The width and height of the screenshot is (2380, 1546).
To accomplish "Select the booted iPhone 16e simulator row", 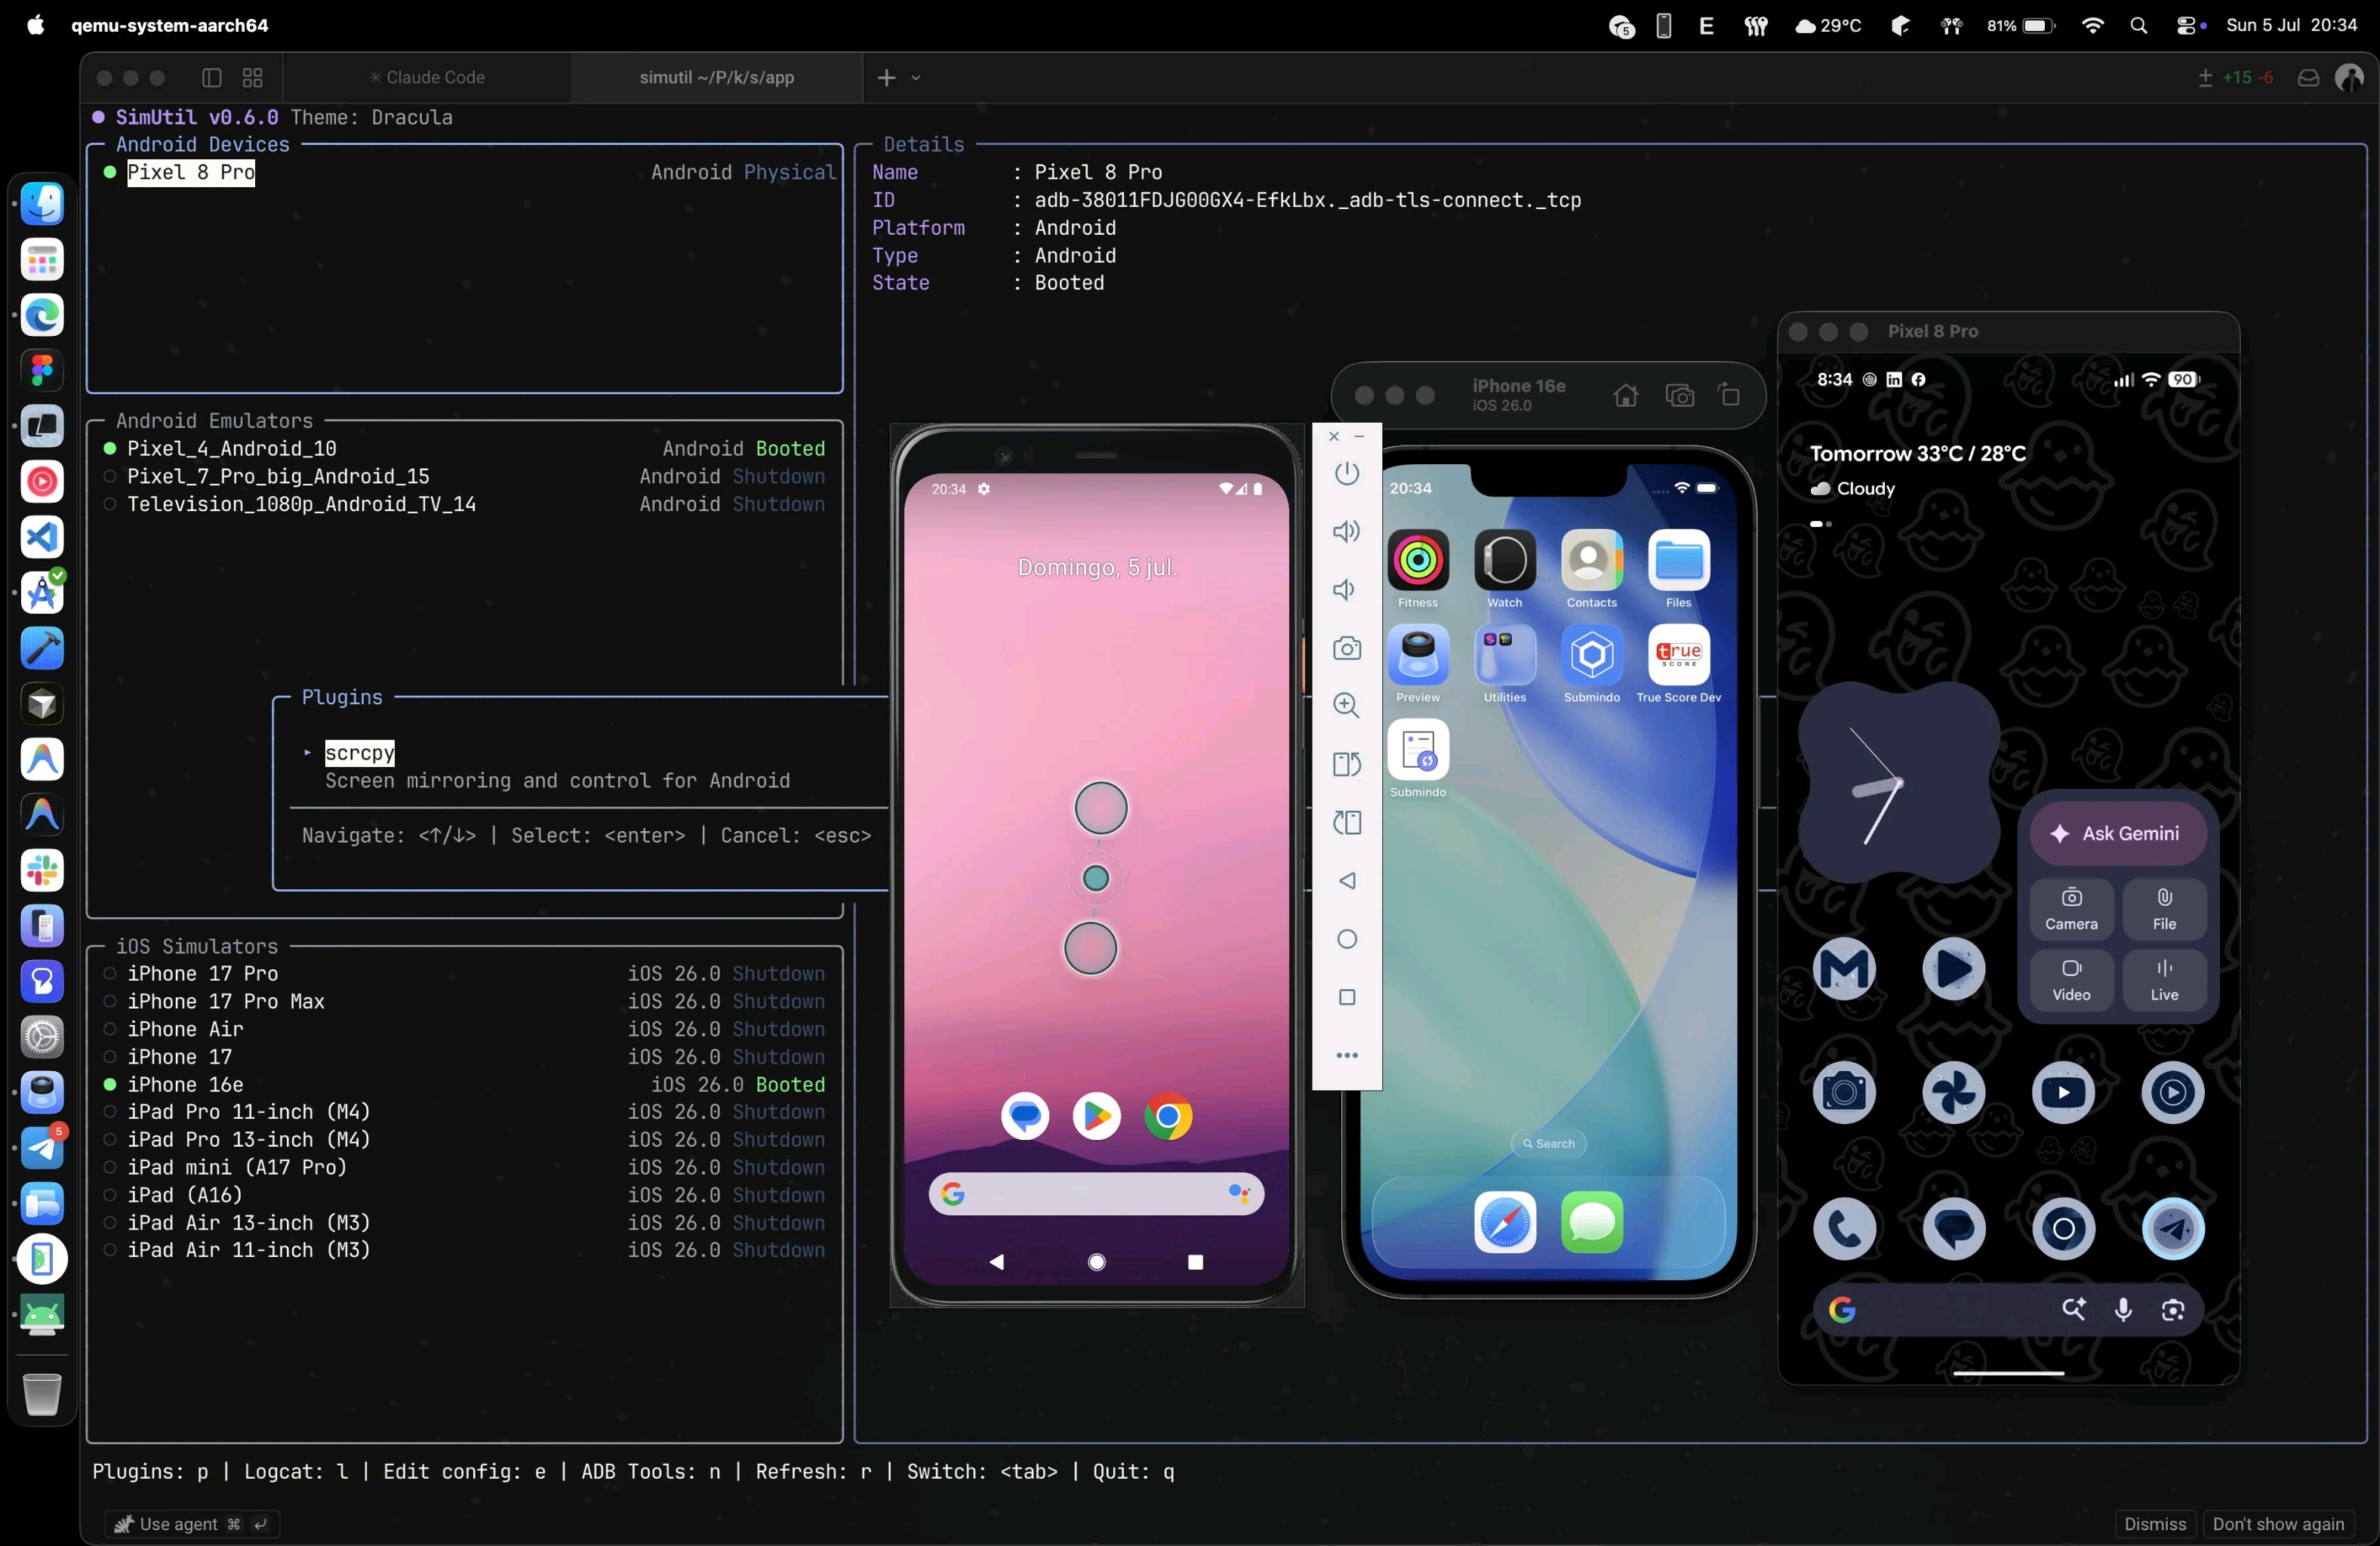I will tap(465, 1085).
